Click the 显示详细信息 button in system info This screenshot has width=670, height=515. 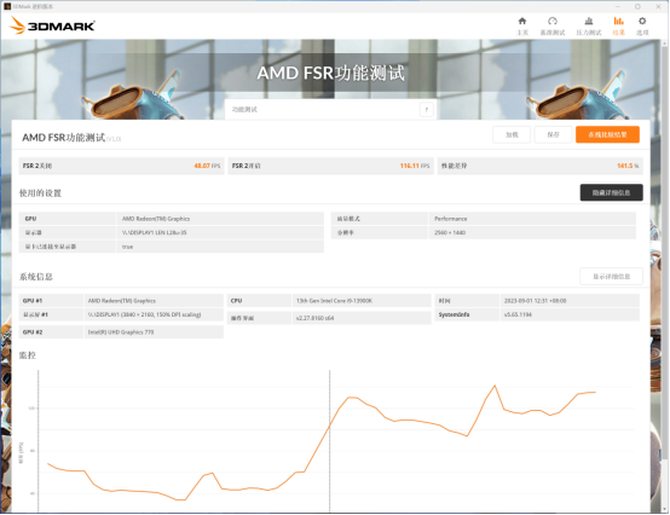pyautogui.click(x=611, y=277)
